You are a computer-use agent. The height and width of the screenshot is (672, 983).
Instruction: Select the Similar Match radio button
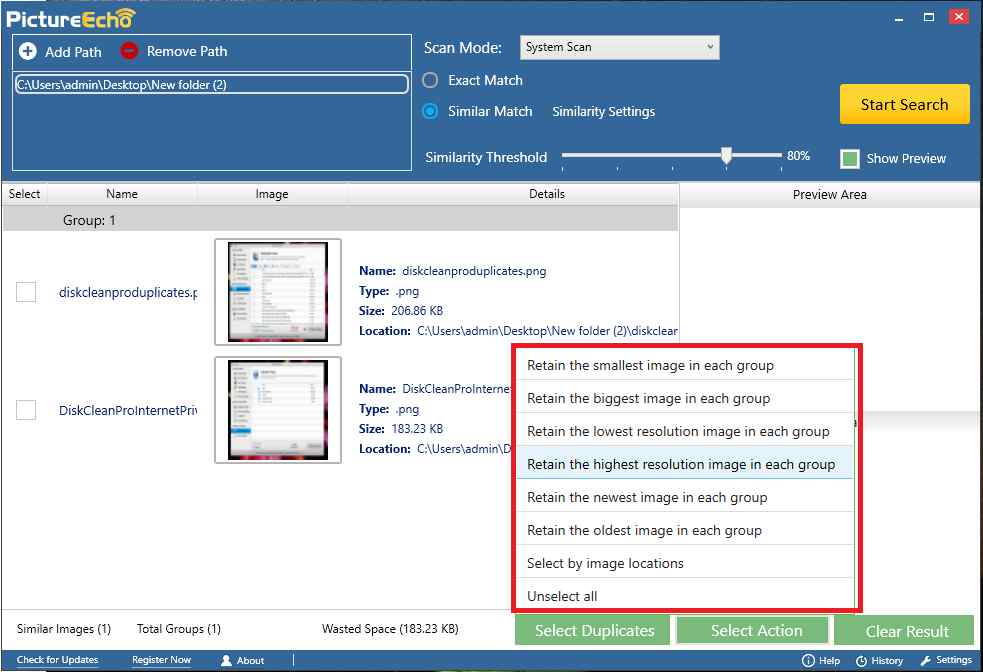(x=430, y=111)
